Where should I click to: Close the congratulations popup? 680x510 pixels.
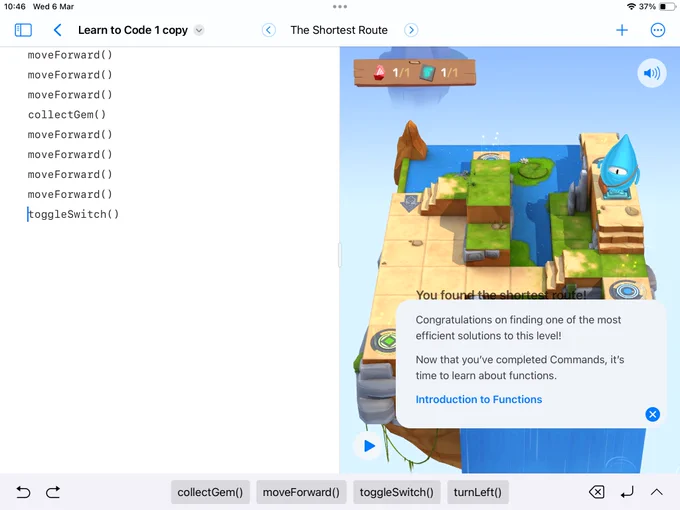pos(652,414)
